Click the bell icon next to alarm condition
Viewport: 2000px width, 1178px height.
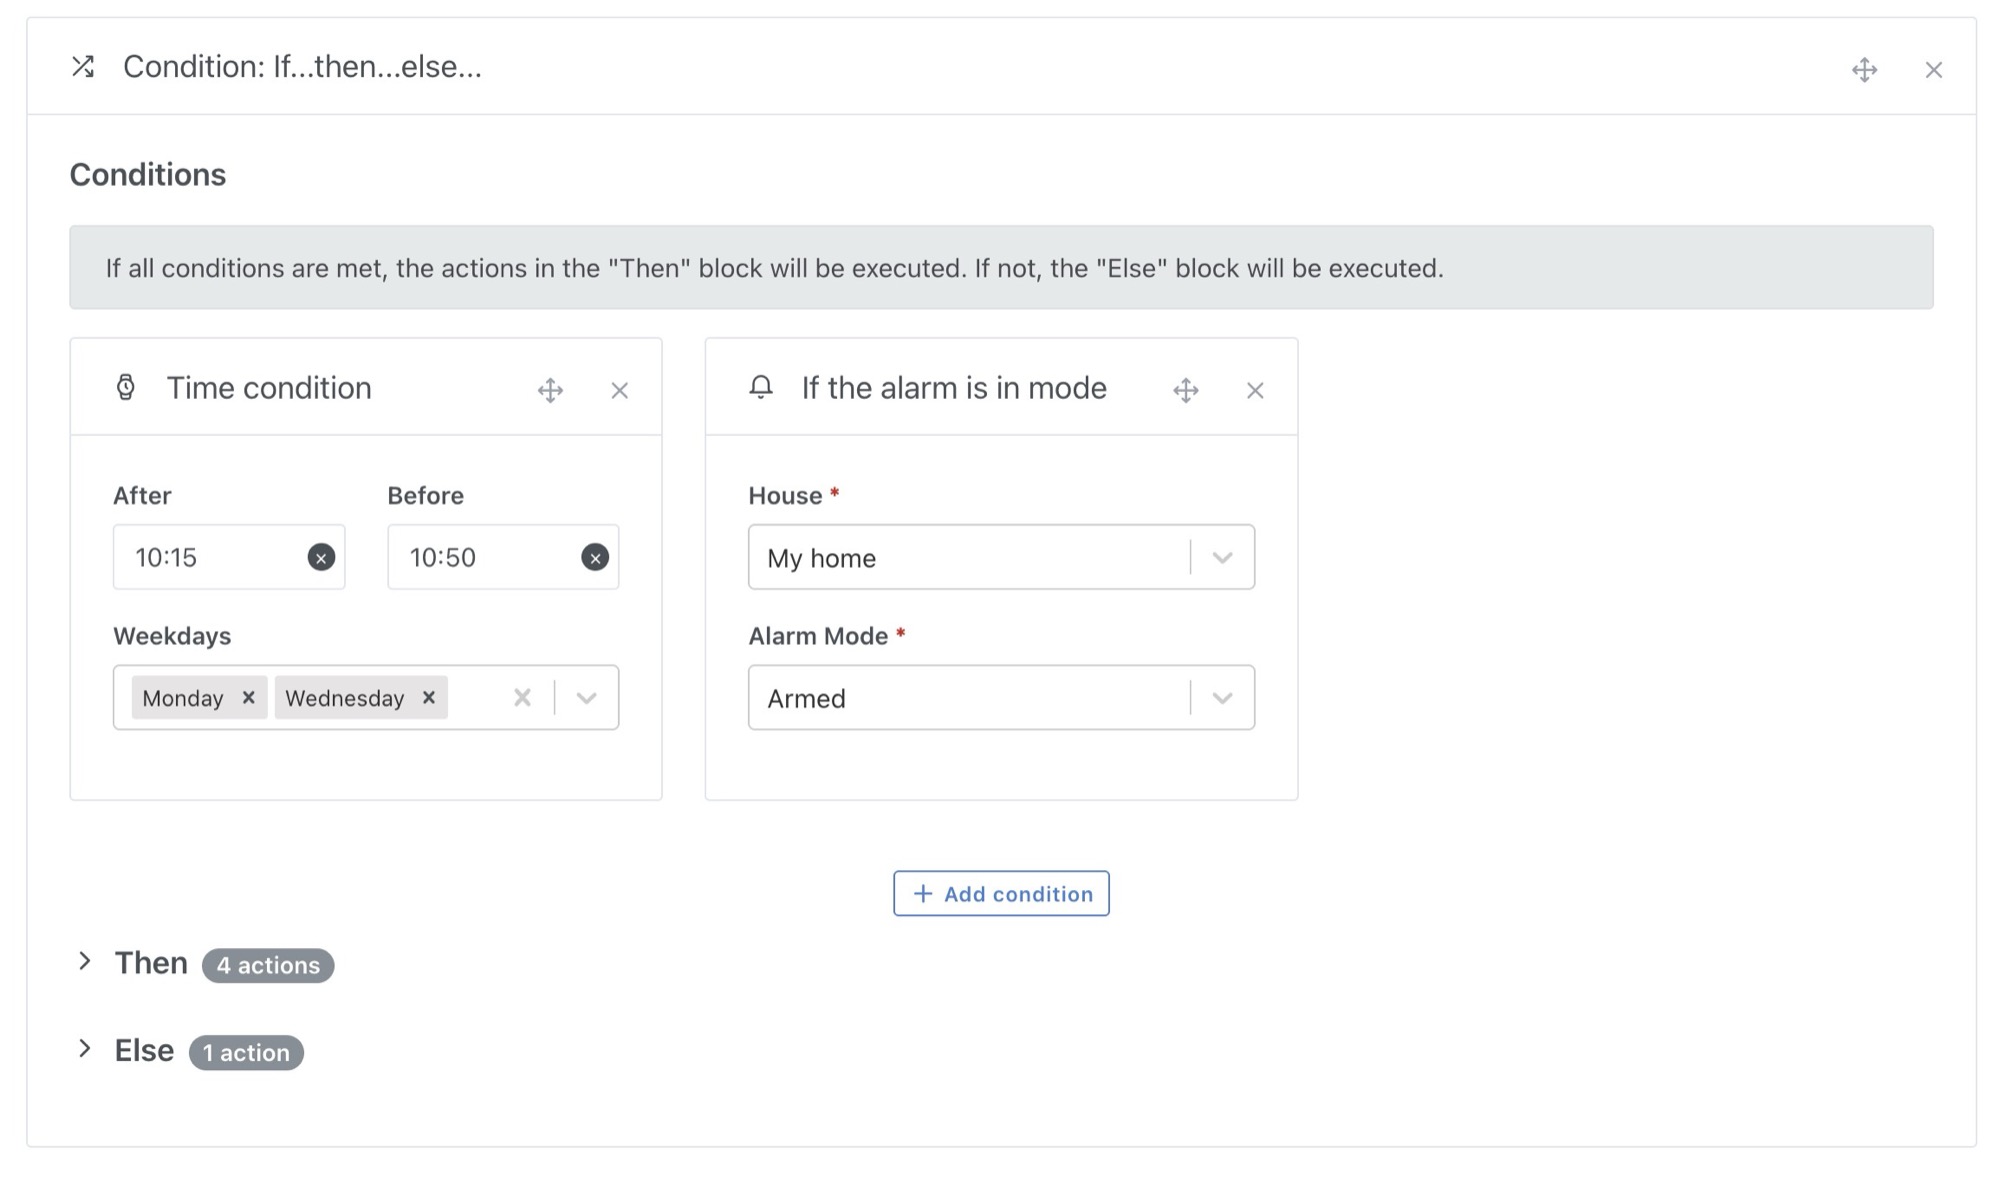pyautogui.click(x=760, y=388)
